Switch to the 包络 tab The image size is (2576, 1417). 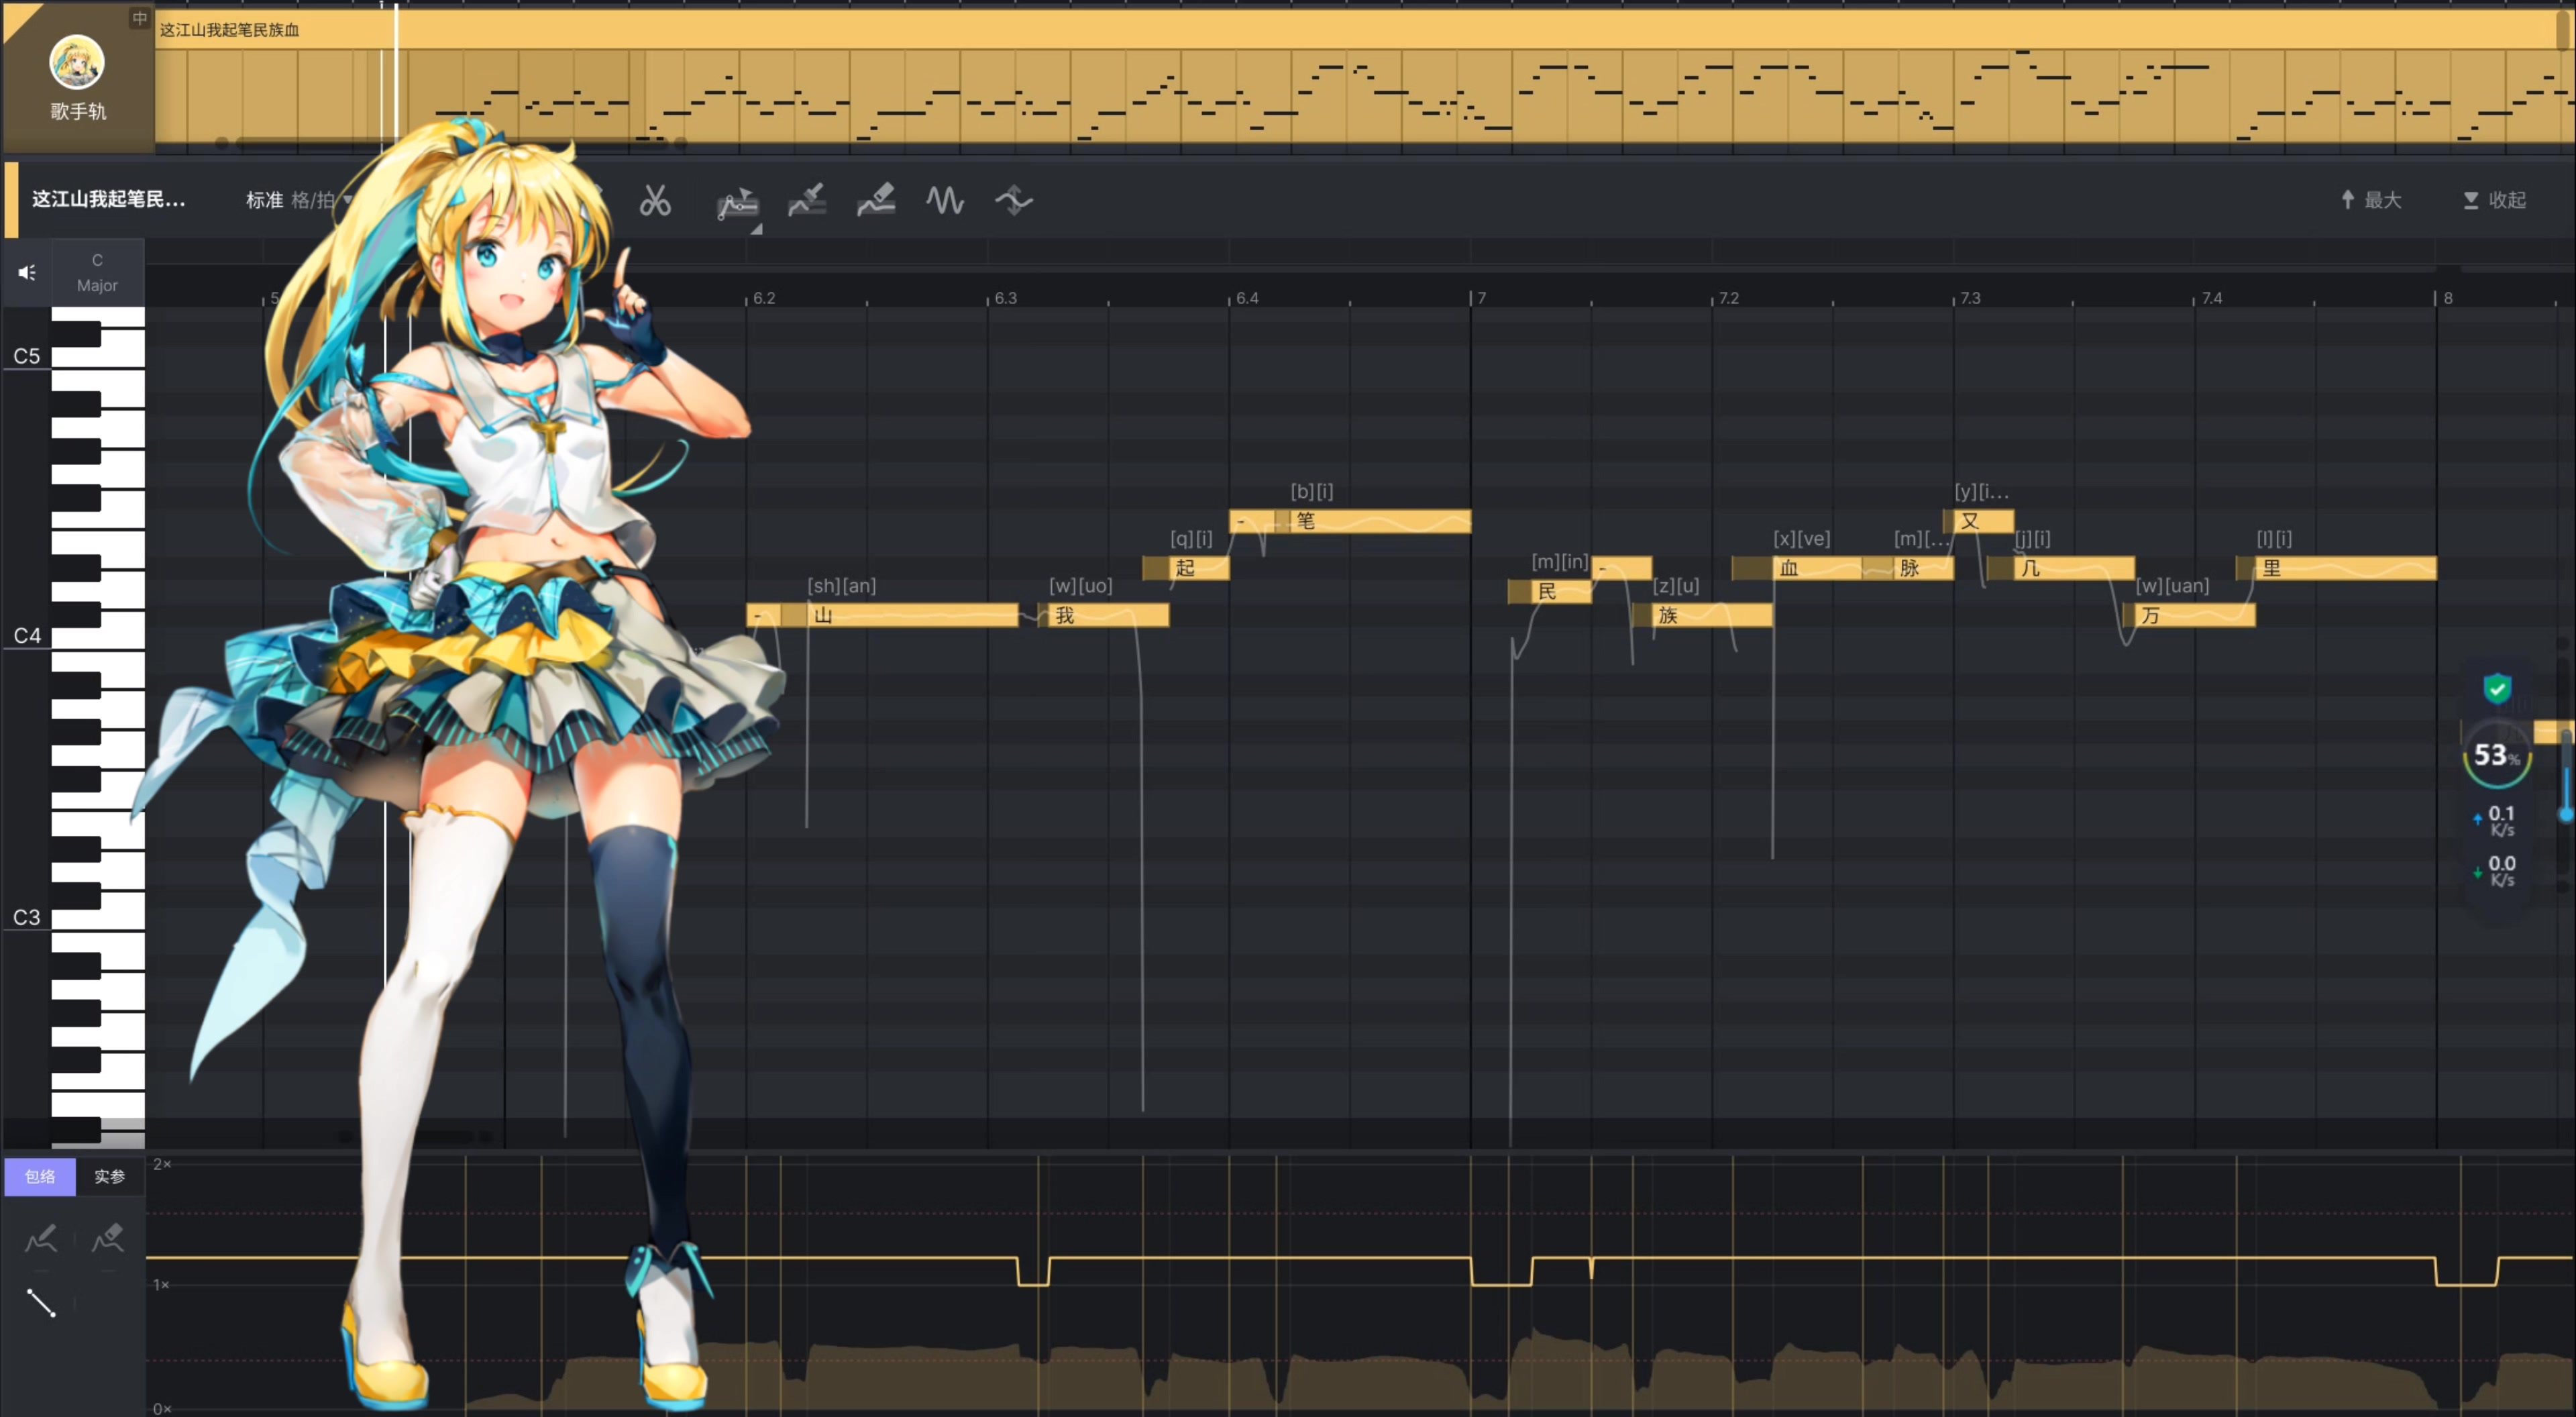(40, 1177)
